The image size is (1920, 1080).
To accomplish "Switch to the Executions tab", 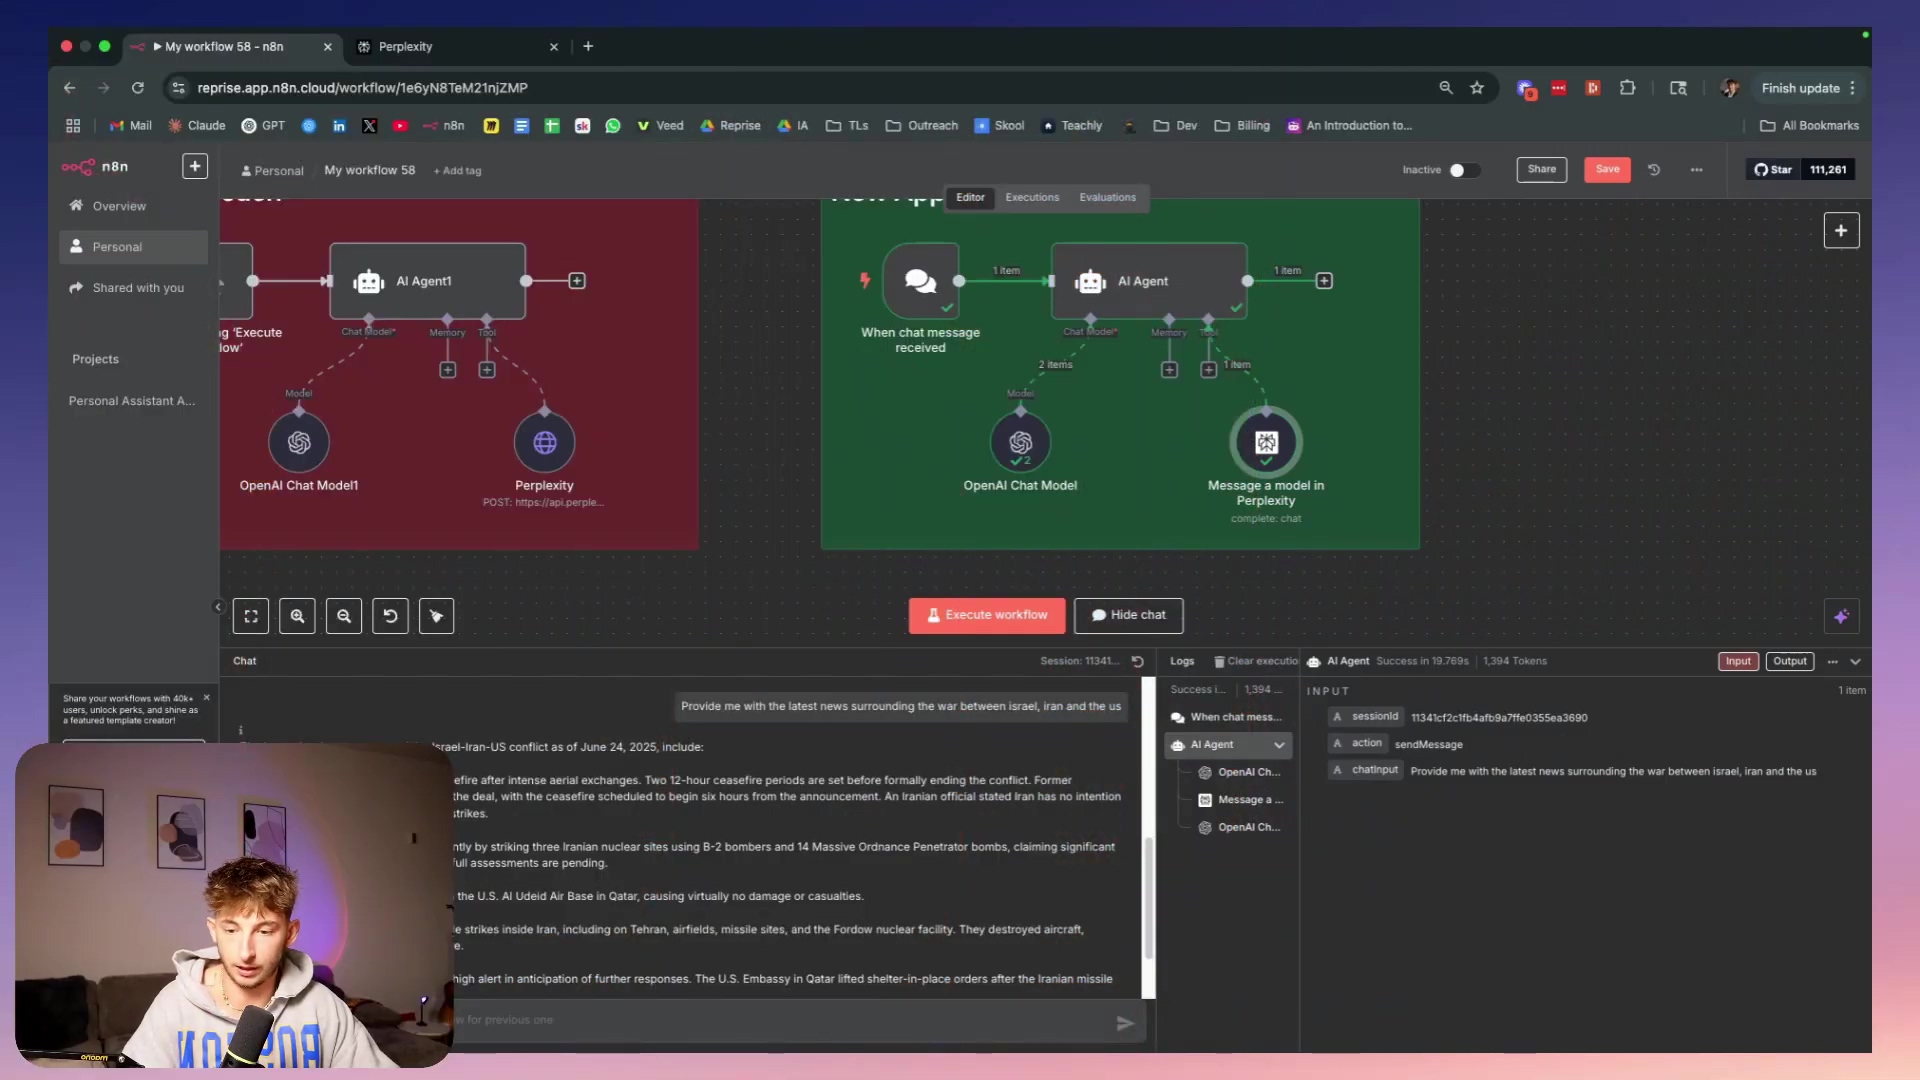I will pyautogui.click(x=1032, y=198).
